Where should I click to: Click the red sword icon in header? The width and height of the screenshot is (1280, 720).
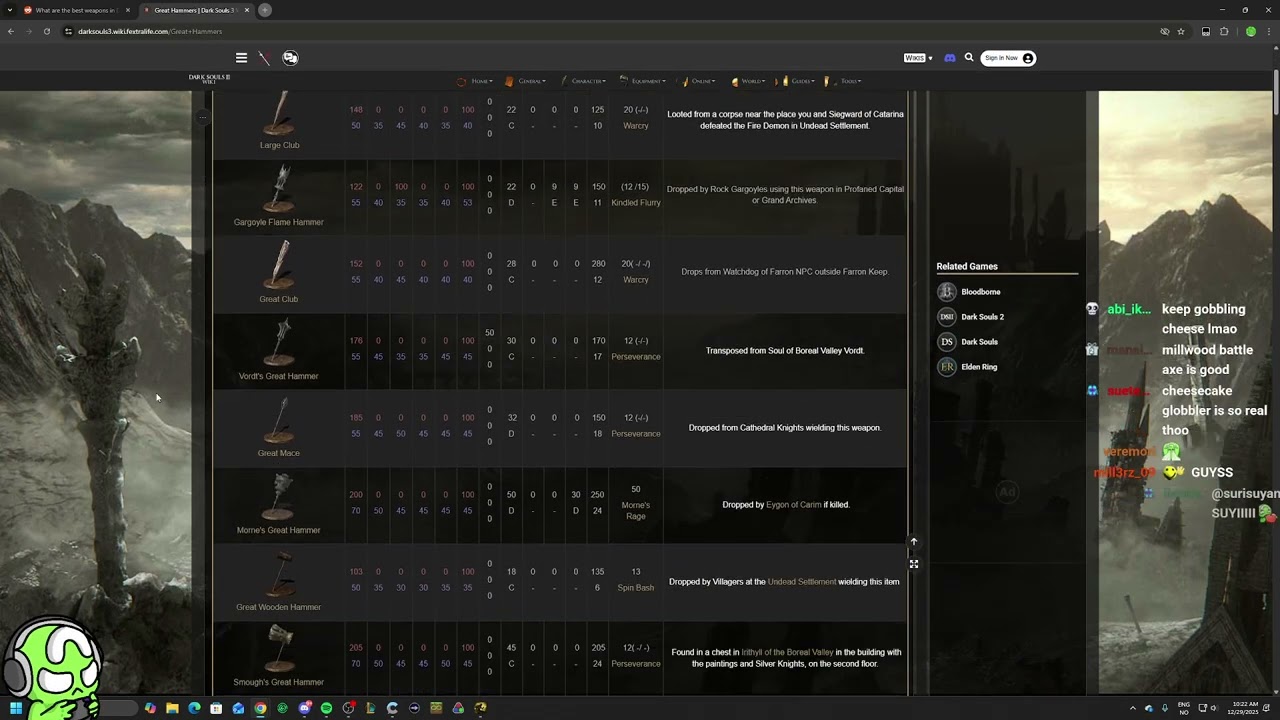tap(264, 58)
